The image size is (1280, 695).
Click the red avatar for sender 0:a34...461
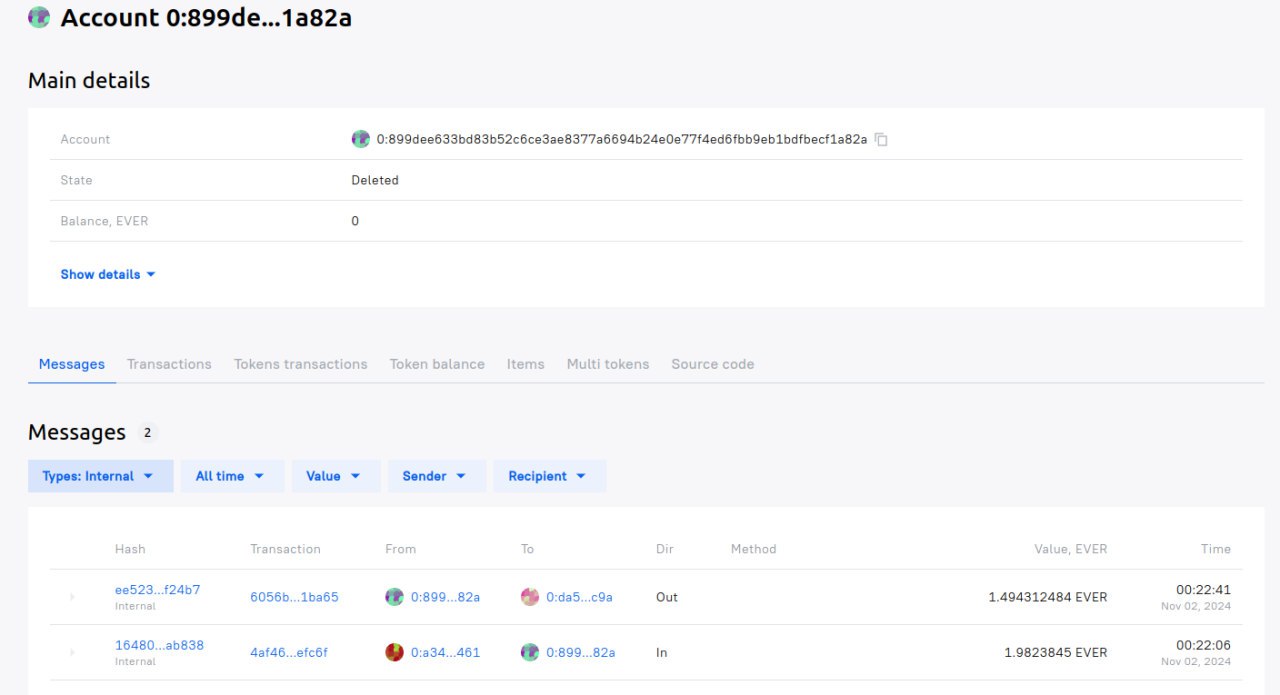pos(394,652)
